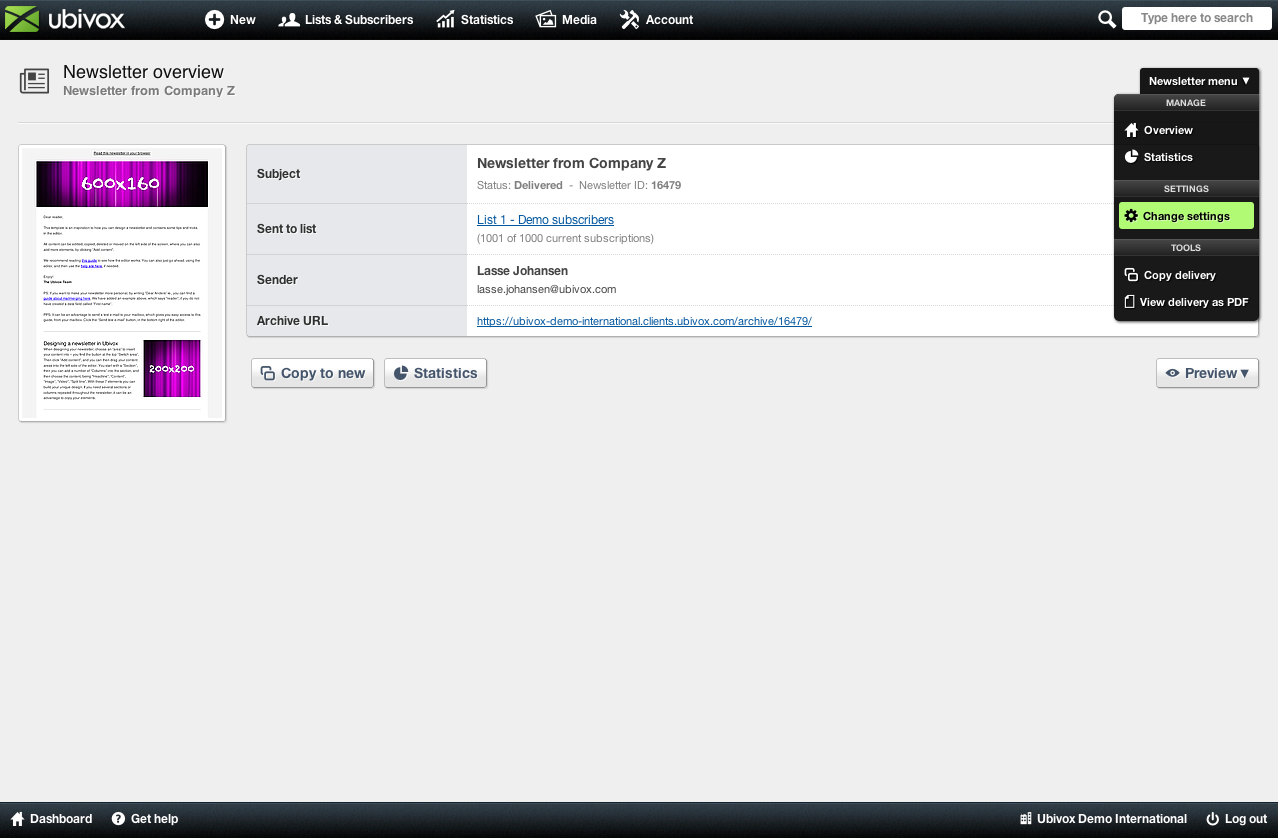Screen dimensions: 1278x838
Task: Open the archive URL link
Action: pos(644,321)
